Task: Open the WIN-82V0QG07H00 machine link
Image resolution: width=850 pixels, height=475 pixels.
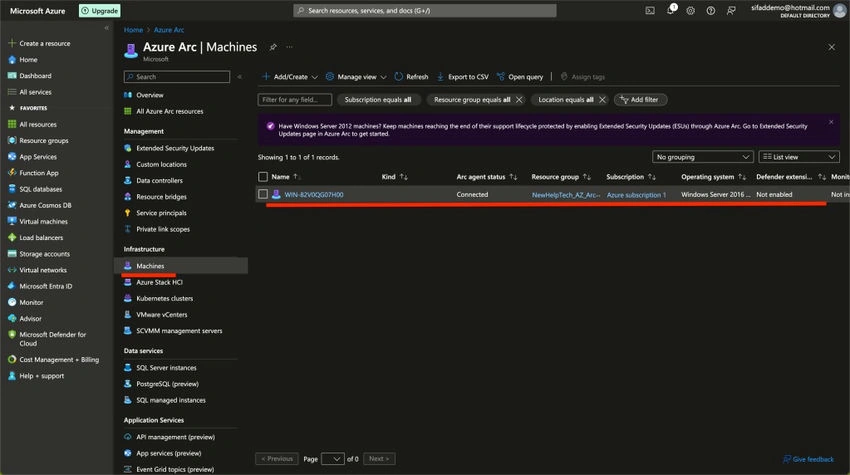Action: [314, 195]
